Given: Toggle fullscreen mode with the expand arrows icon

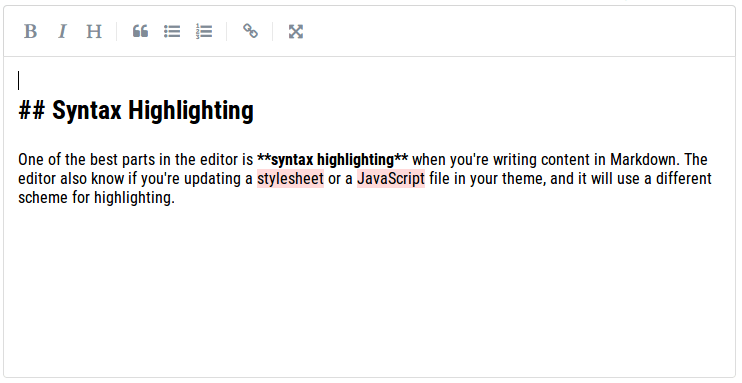Looking at the screenshot, I should [296, 32].
